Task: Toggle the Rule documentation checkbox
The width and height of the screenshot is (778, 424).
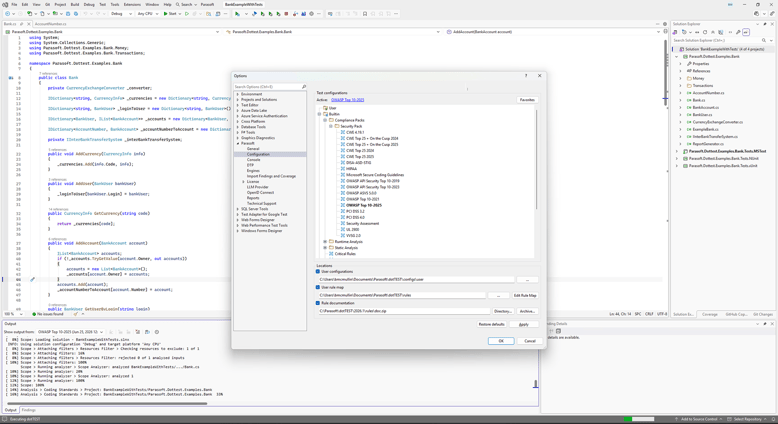Action: [x=318, y=303]
